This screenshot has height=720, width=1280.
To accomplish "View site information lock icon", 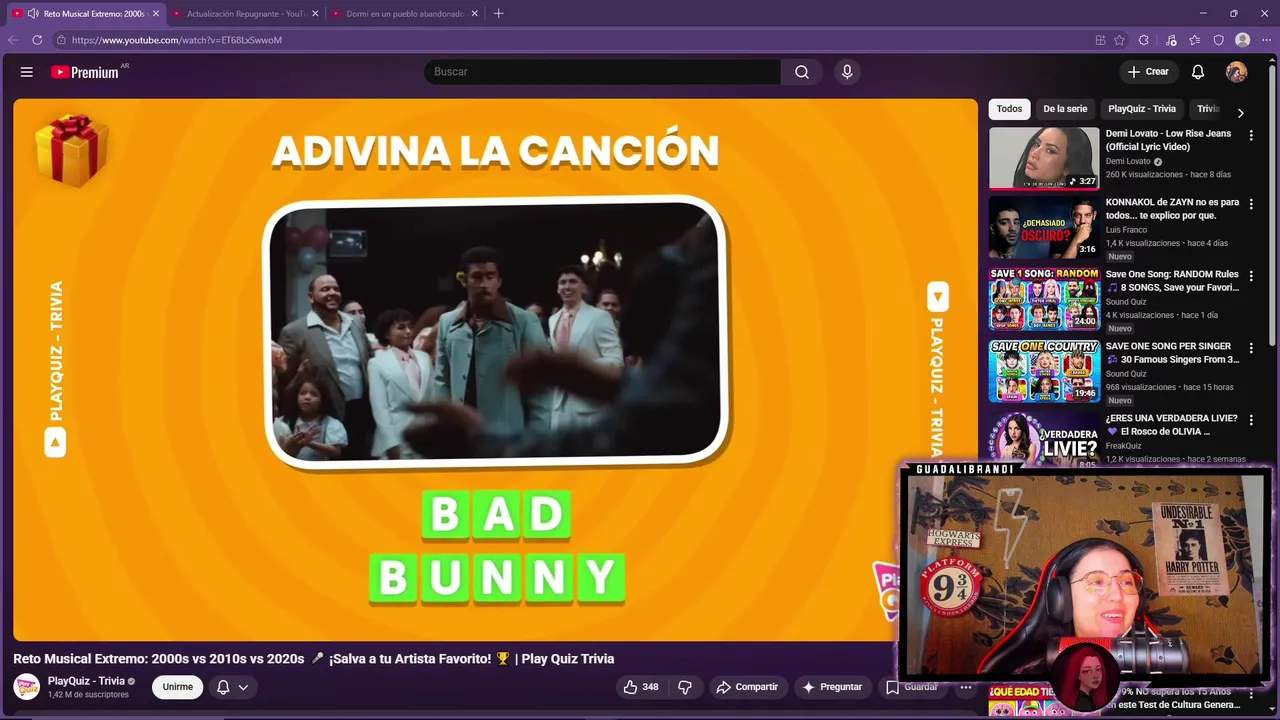I will [x=61, y=40].
